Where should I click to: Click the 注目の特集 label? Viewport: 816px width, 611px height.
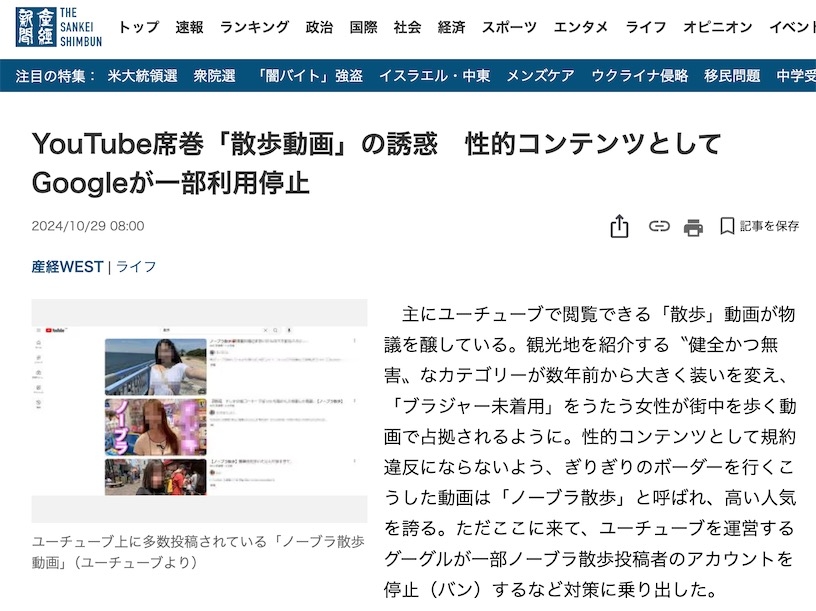pos(56,76)
